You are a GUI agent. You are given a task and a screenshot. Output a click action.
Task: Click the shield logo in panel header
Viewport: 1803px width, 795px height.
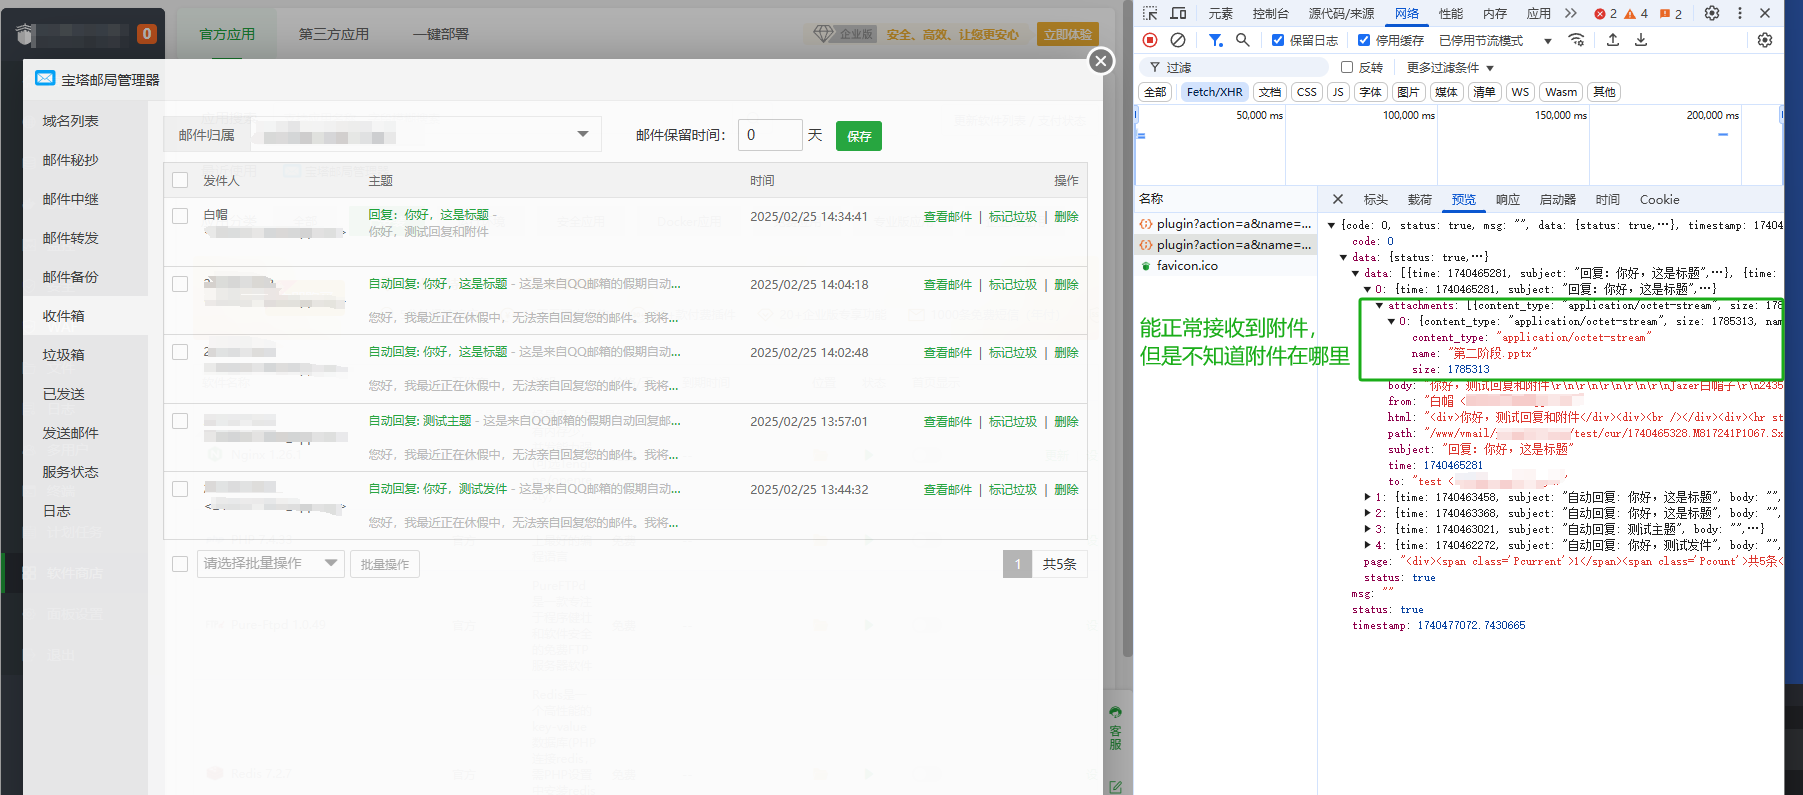tap(26, 34)
